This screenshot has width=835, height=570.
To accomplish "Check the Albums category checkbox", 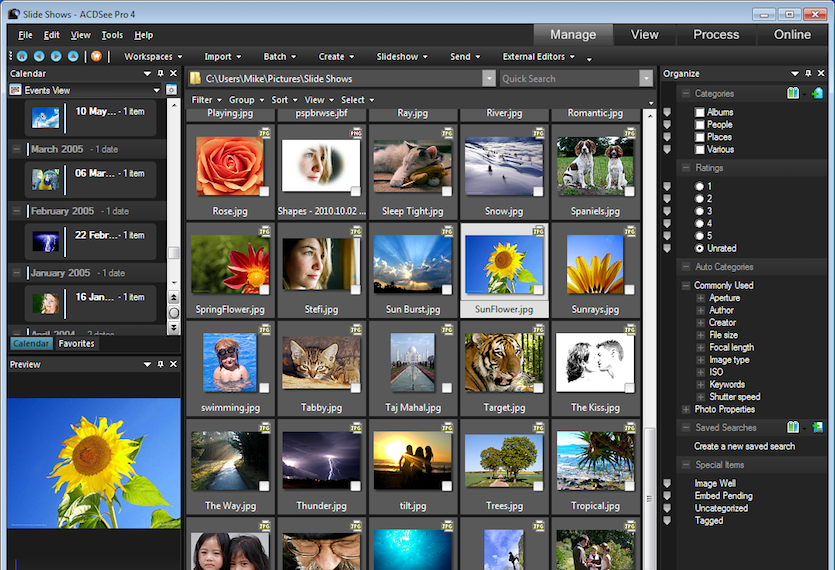I will (x=700, y=112).
